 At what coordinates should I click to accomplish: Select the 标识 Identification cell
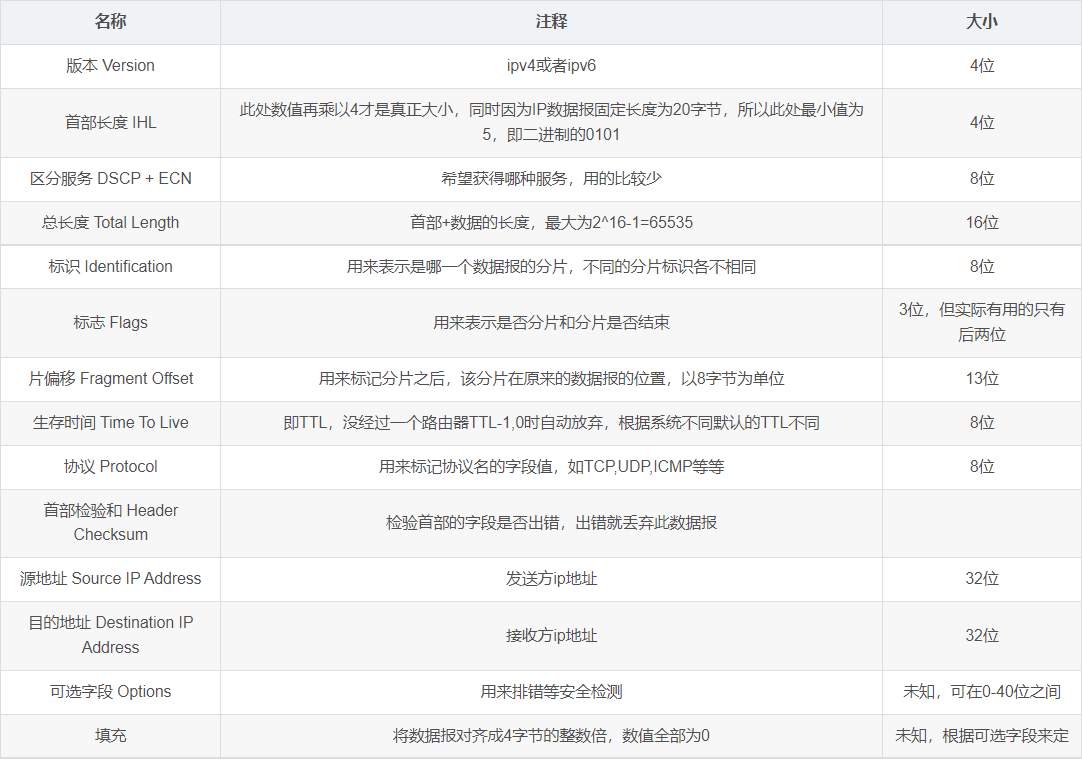(x=110, y=267)
